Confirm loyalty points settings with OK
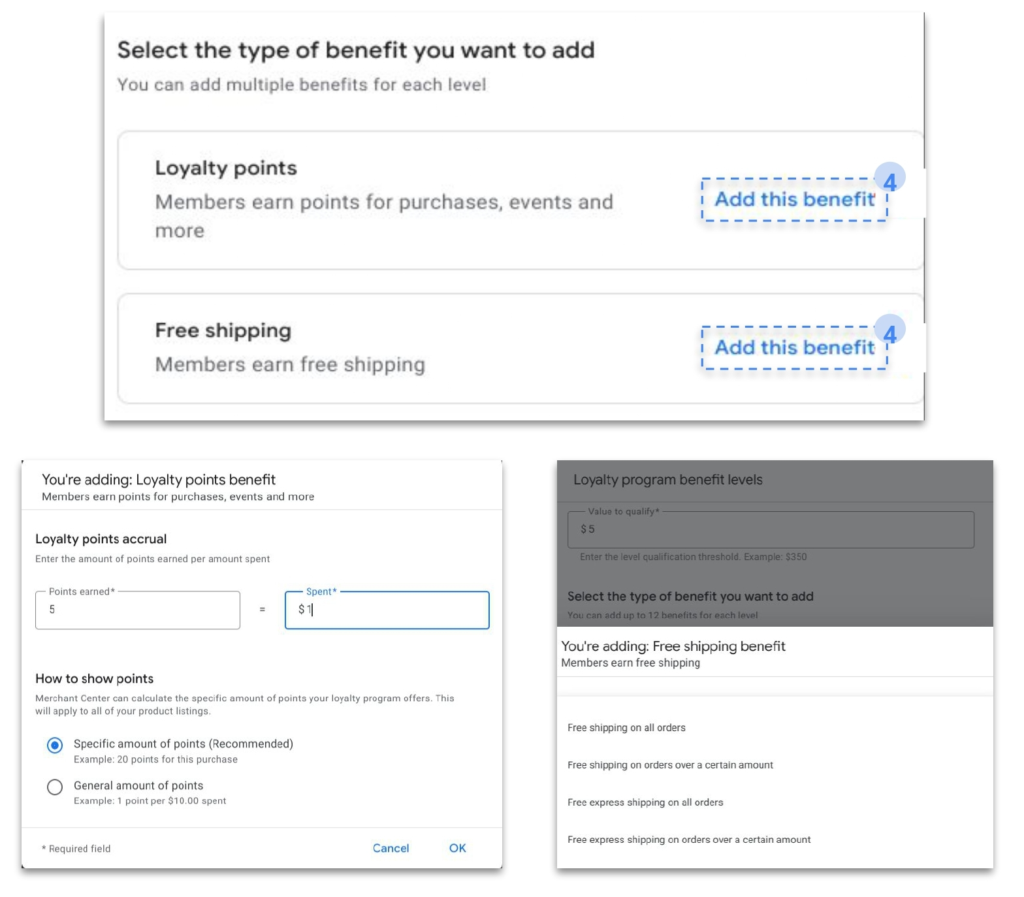 click(457, 847)
